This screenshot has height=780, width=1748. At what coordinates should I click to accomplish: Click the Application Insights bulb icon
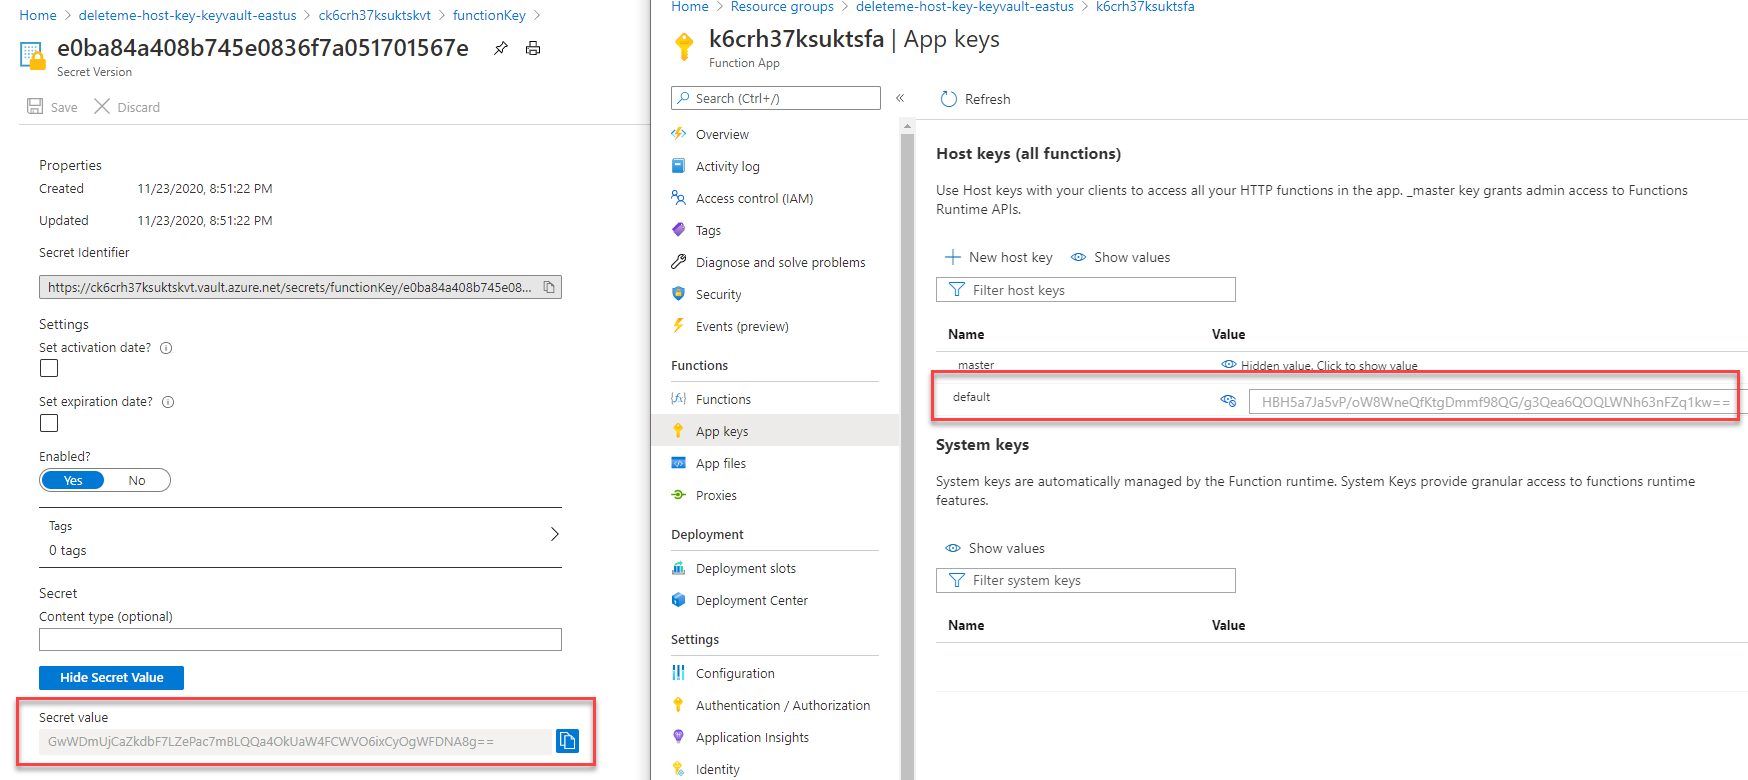(x=679, y=737)
